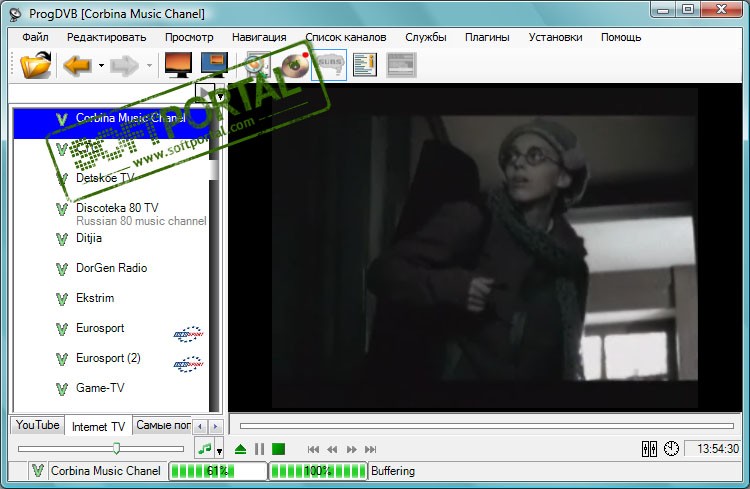Open the back arrow history dropdown
The image size is (750, 489).
click(x=101, y=65)
